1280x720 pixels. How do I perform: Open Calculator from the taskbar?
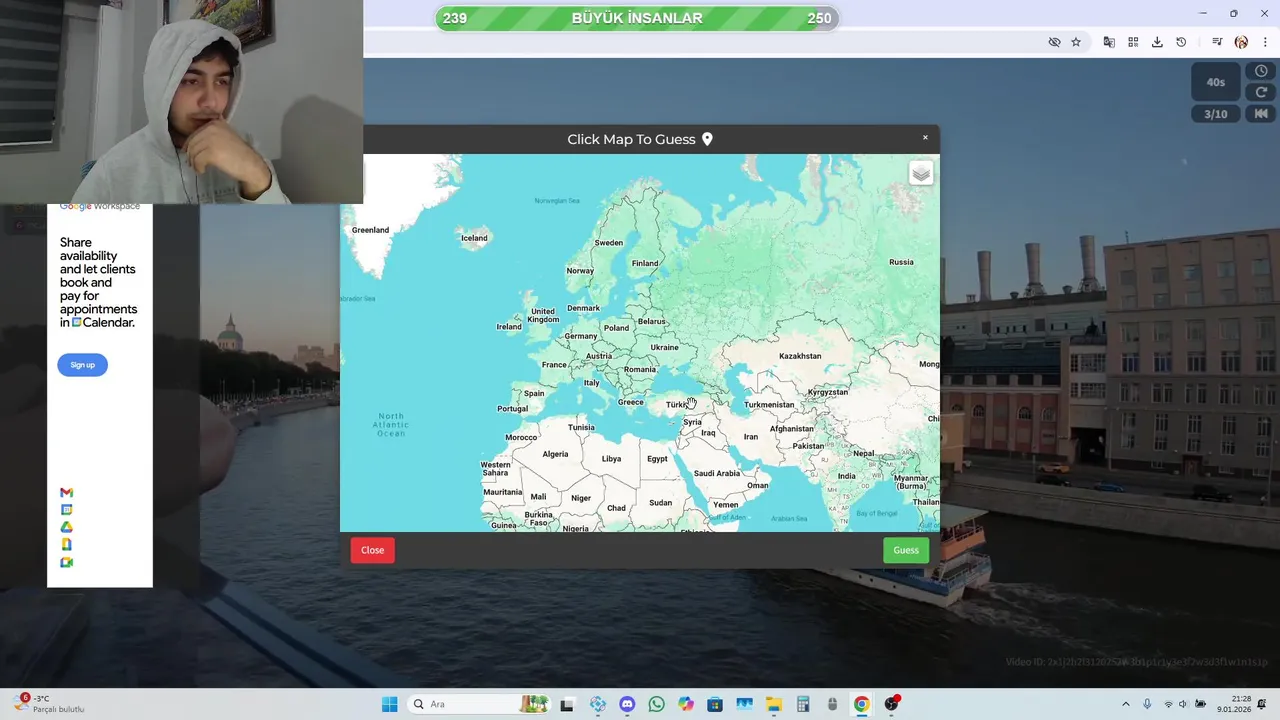point(802,704)
